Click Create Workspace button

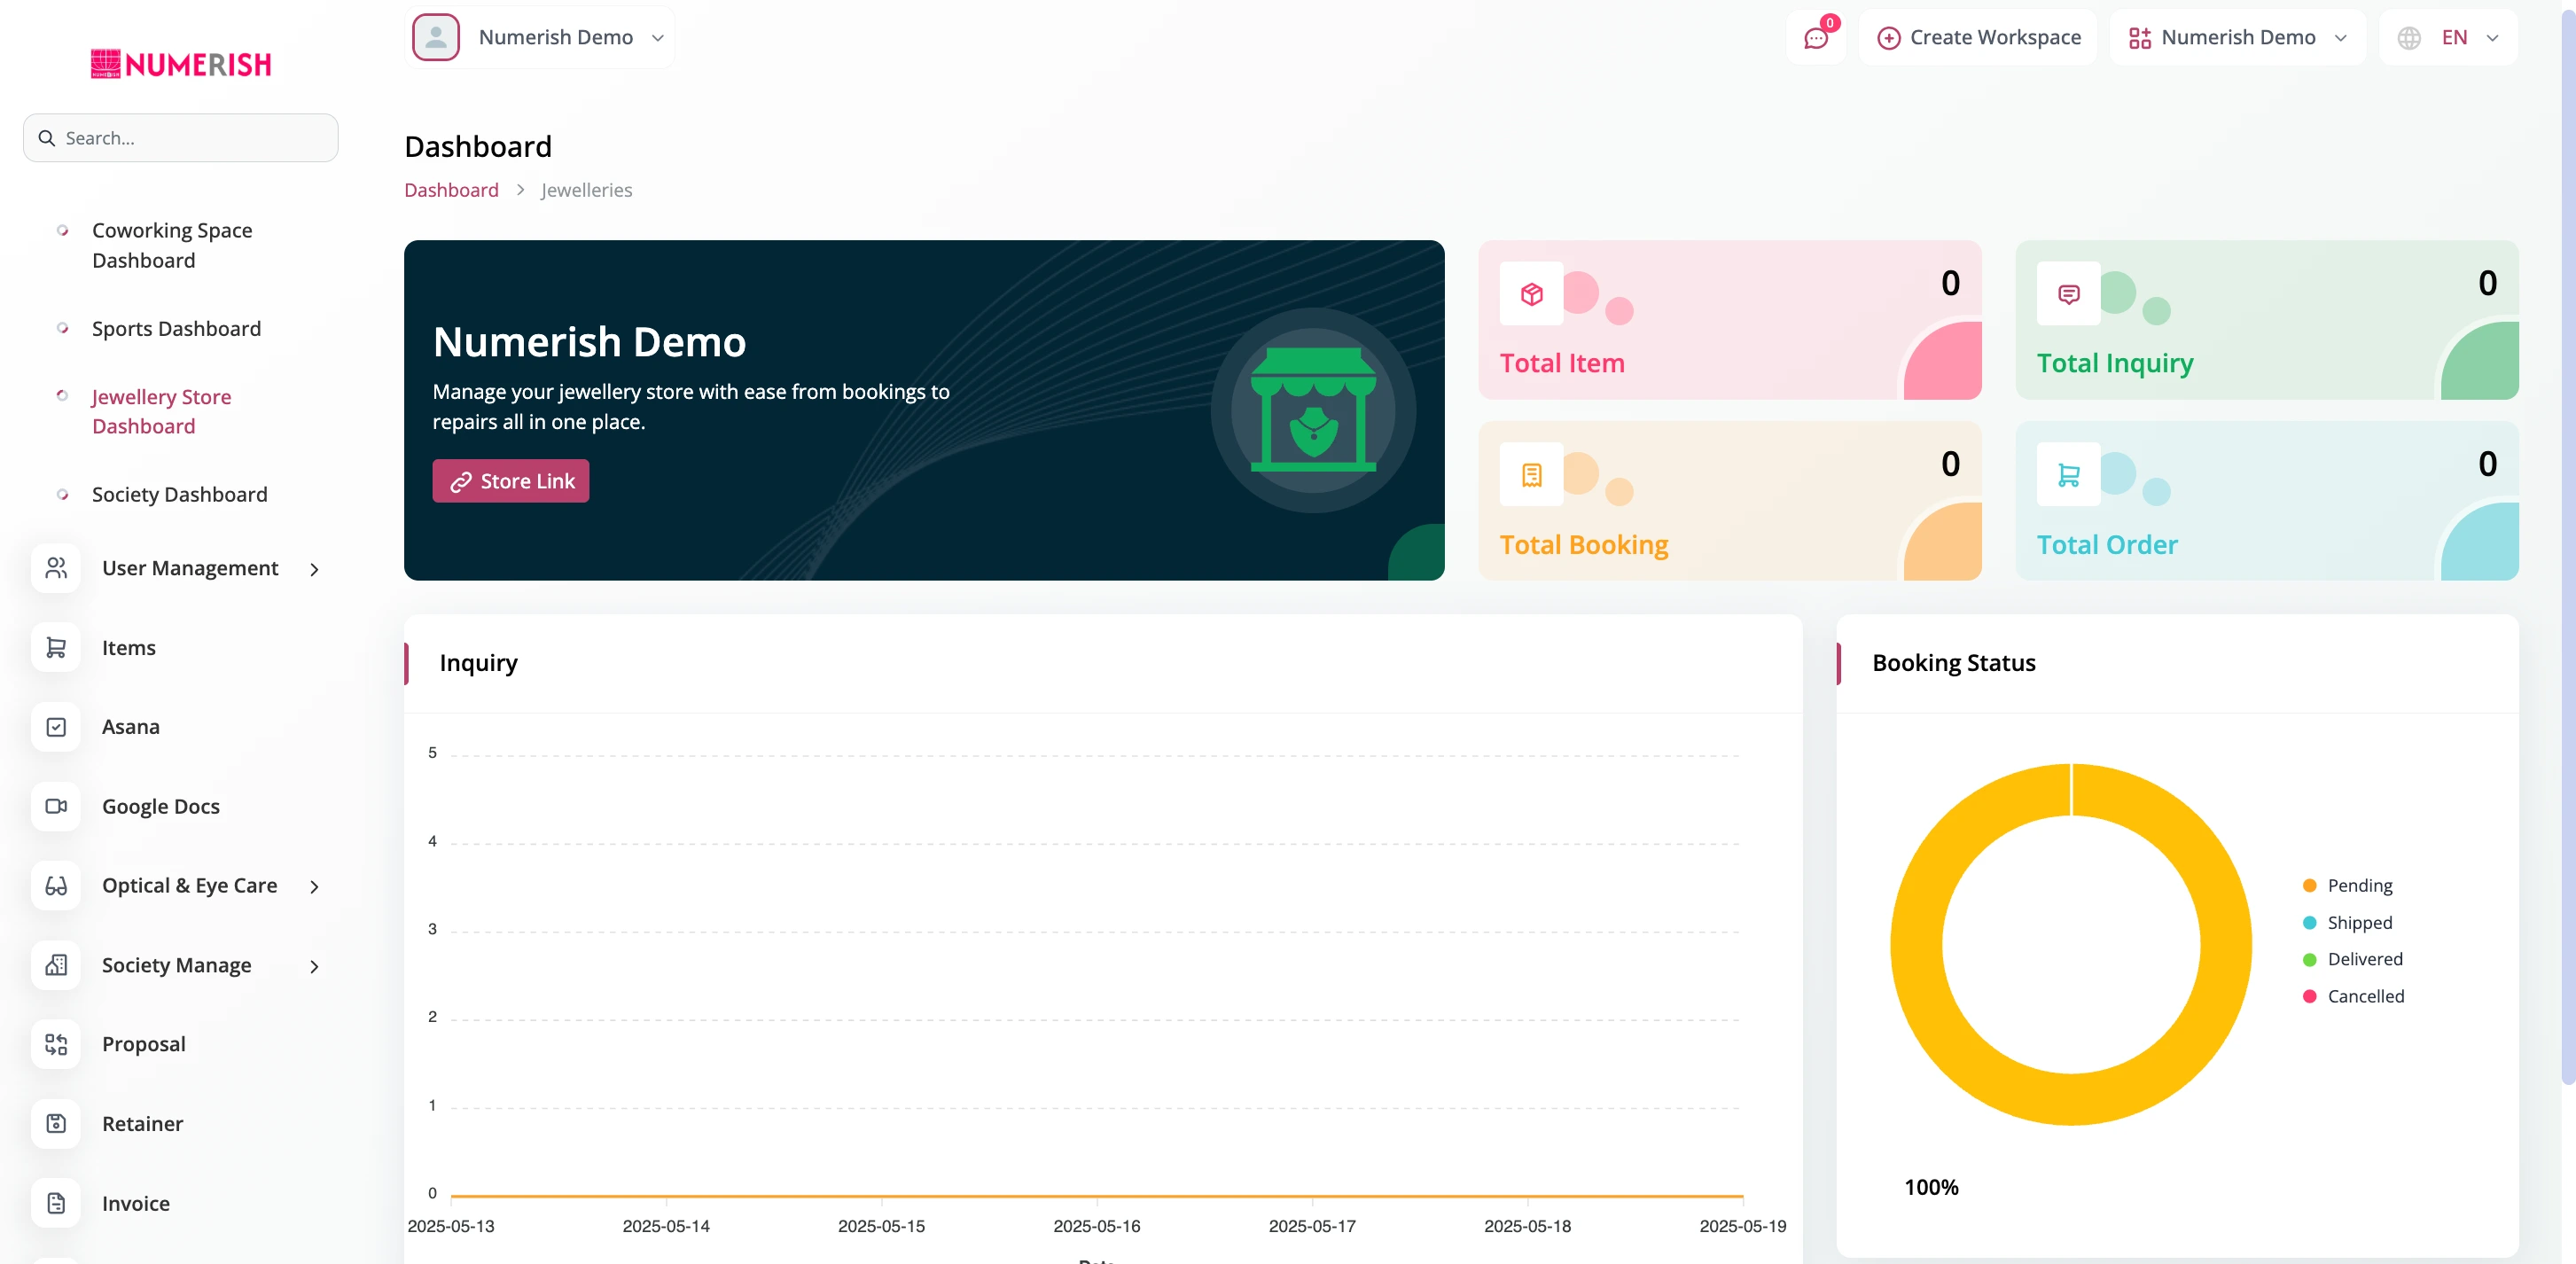click(x=1978, y=38)
